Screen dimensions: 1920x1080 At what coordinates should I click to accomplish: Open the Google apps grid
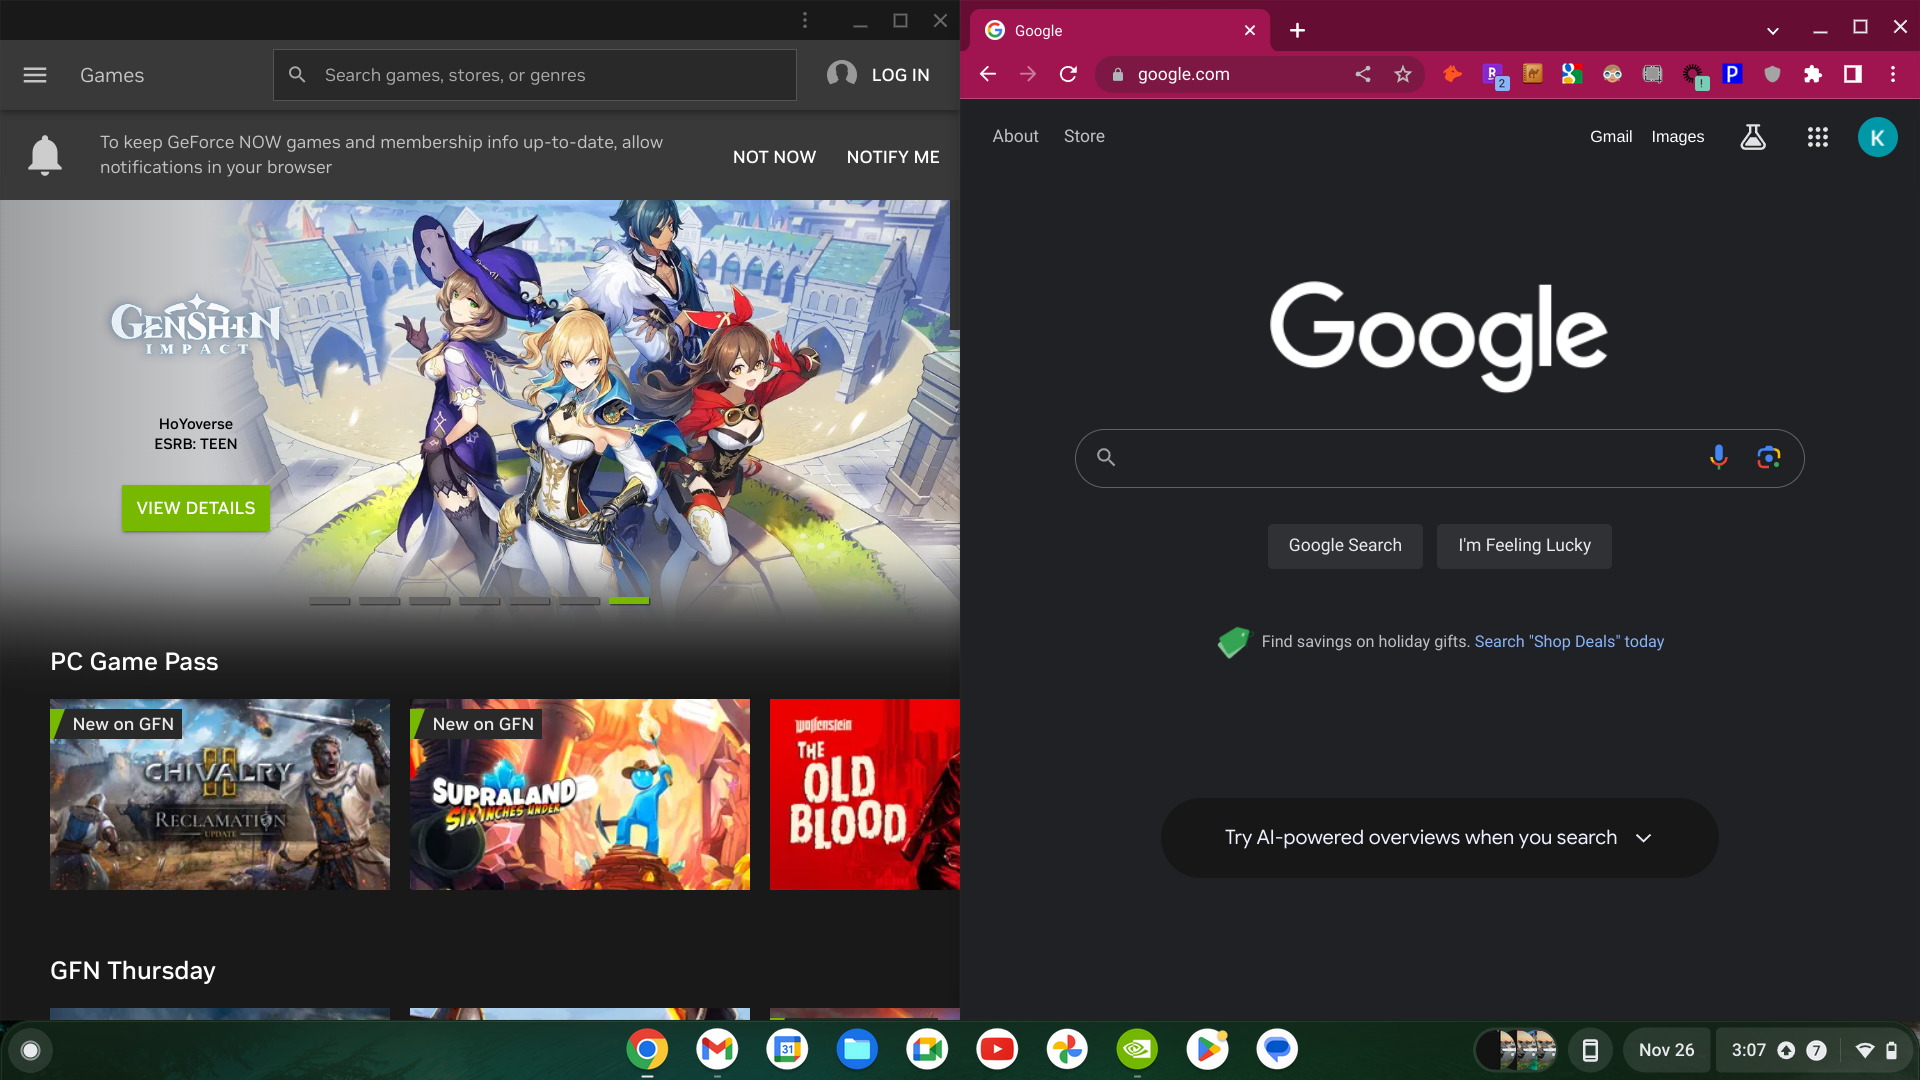1817,137
